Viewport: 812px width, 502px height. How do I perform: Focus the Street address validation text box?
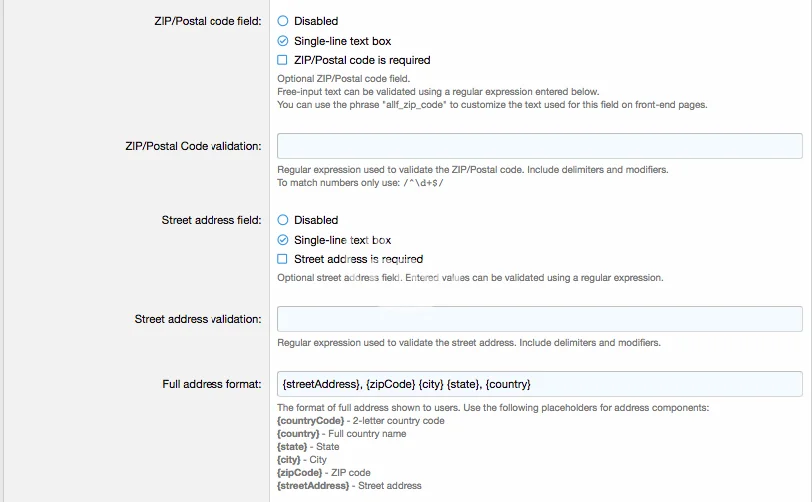pos(539,319)
